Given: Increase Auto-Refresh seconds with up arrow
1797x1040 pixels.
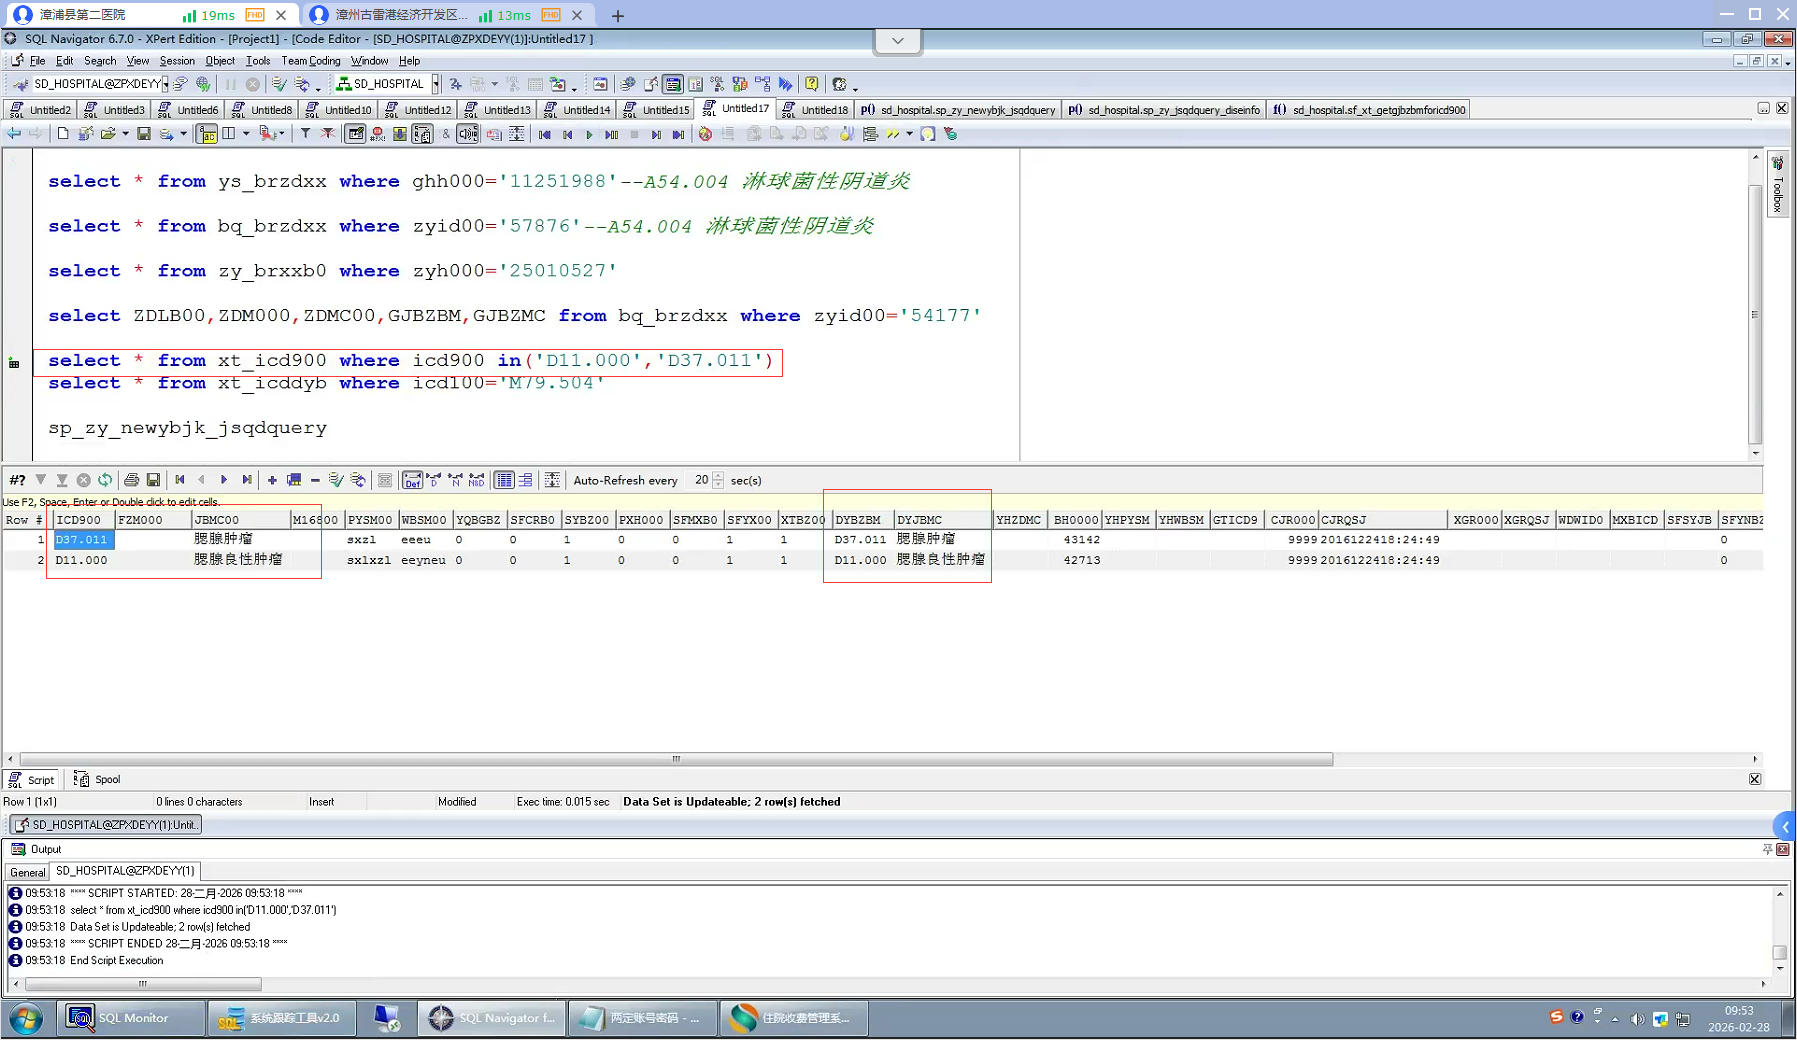Looking at the screenshot, I should [718, 476].
